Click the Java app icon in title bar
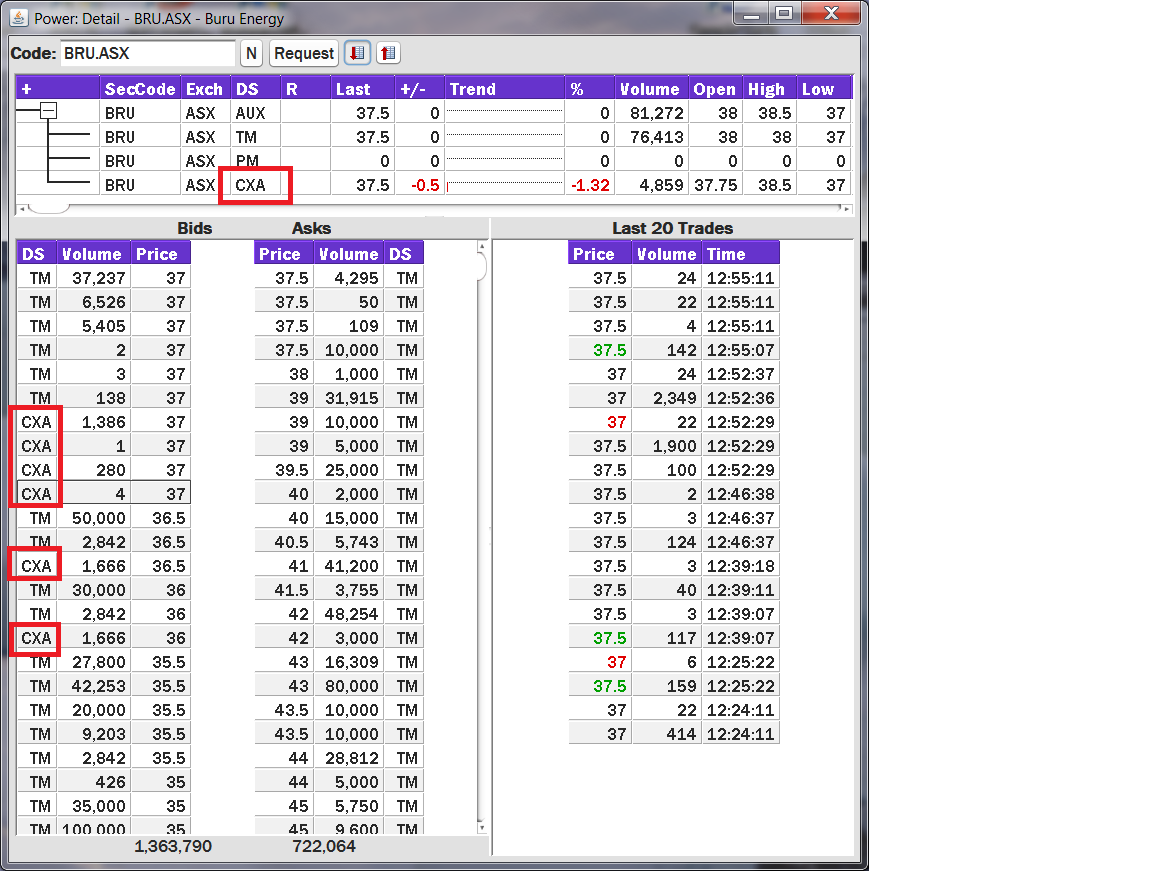Screen dimensions: 1152x871 (19, 18)
